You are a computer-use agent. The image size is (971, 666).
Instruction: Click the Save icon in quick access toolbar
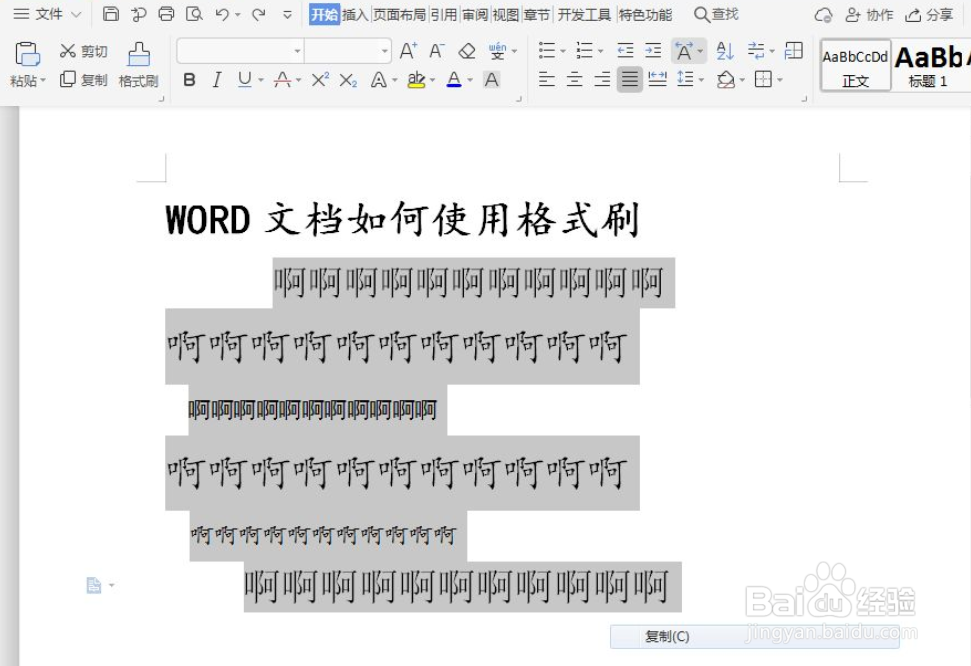pyautogui.click(x=110, y=14)
